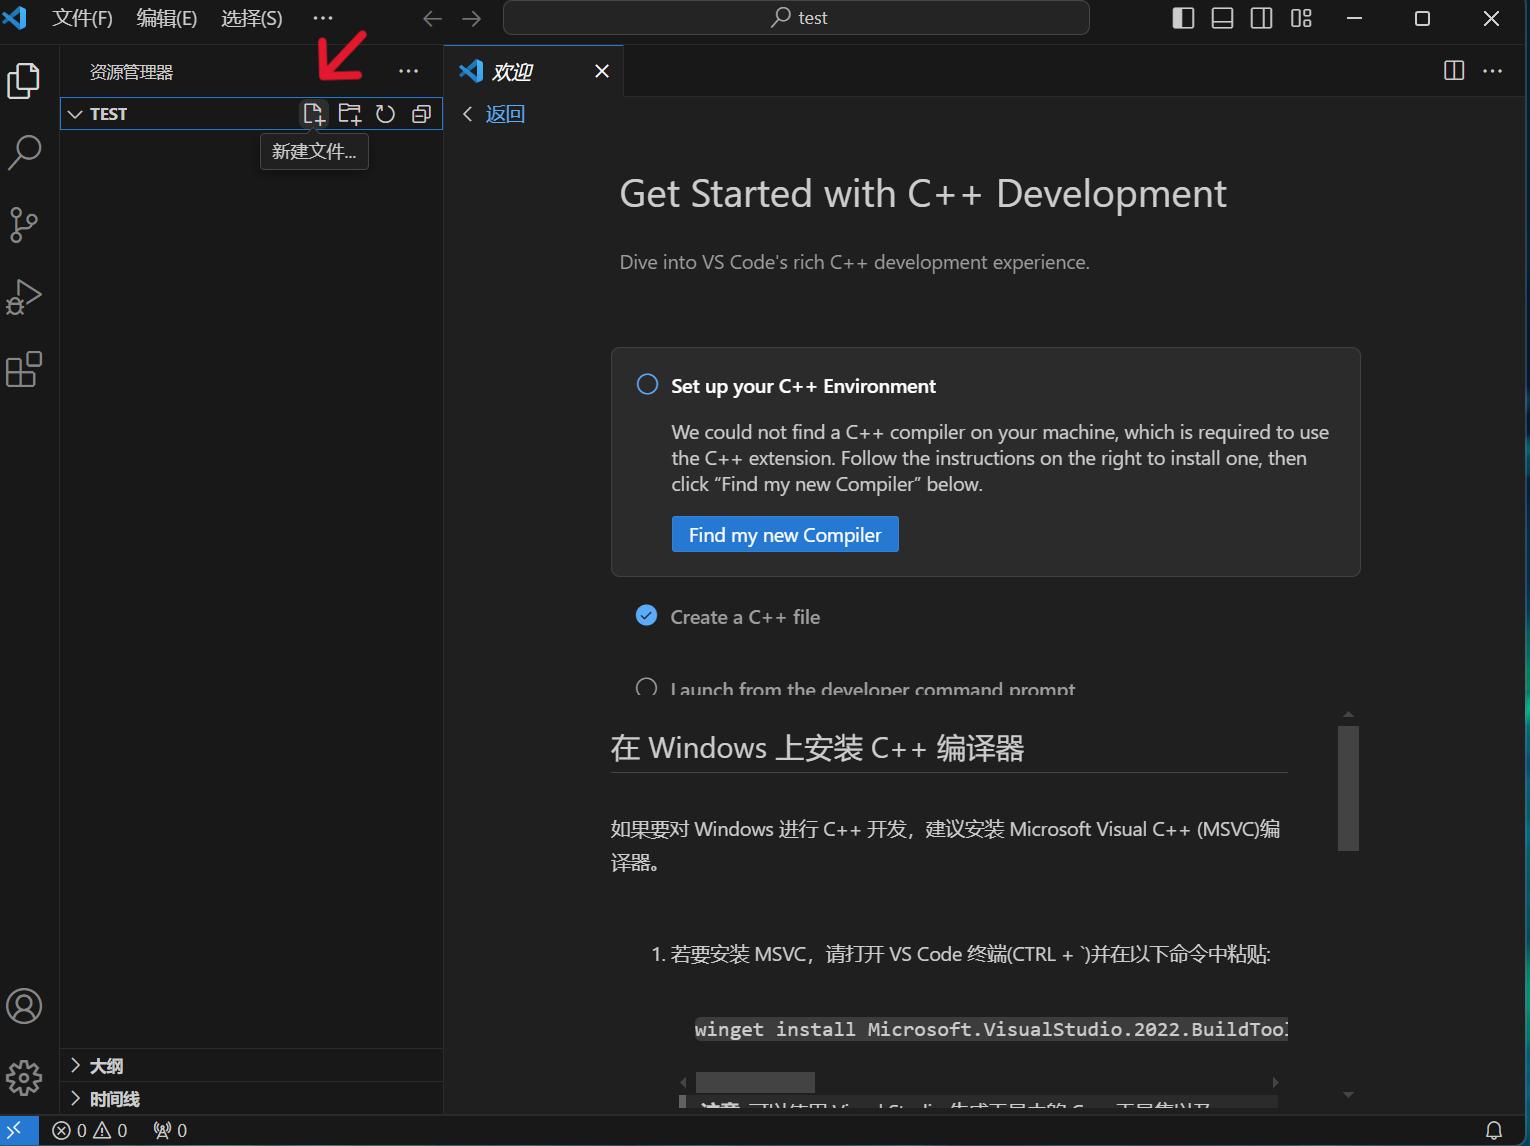Image resolution: width=1530 pixels, height=1146 pixels.
Task: Click the ports forwarded status indicator
Action: [x=170, y=1131]
